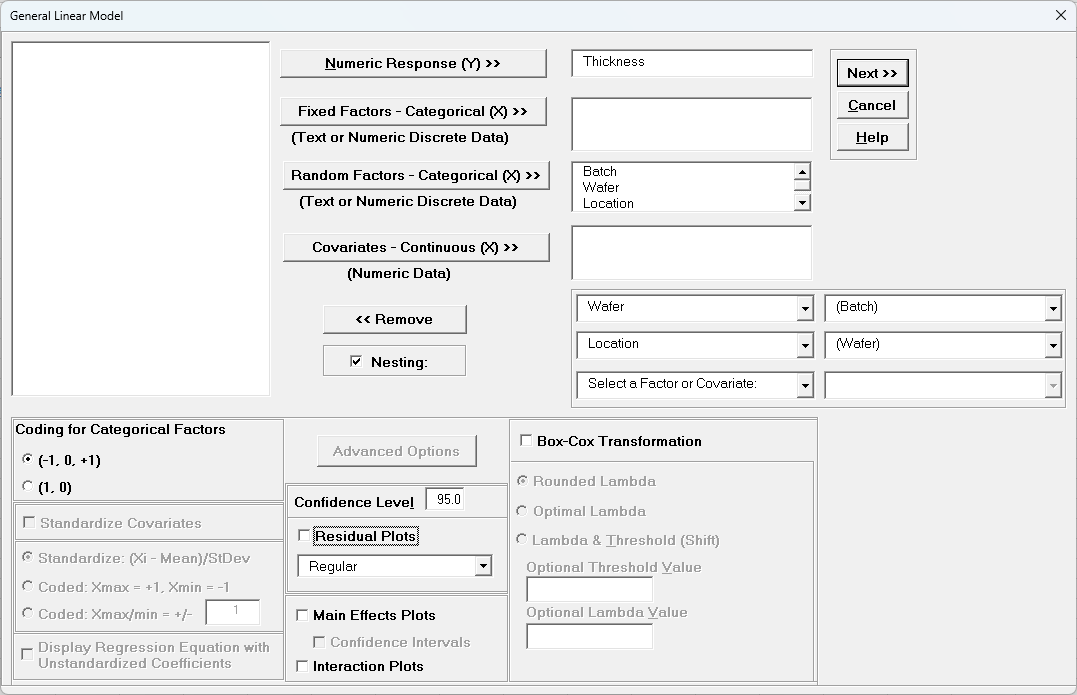Image resolution: width=1077 pixels, height=695 pixels.
Task: Click Fixed Factors - Categorical (X) >> button
Action: pos(413,112)
